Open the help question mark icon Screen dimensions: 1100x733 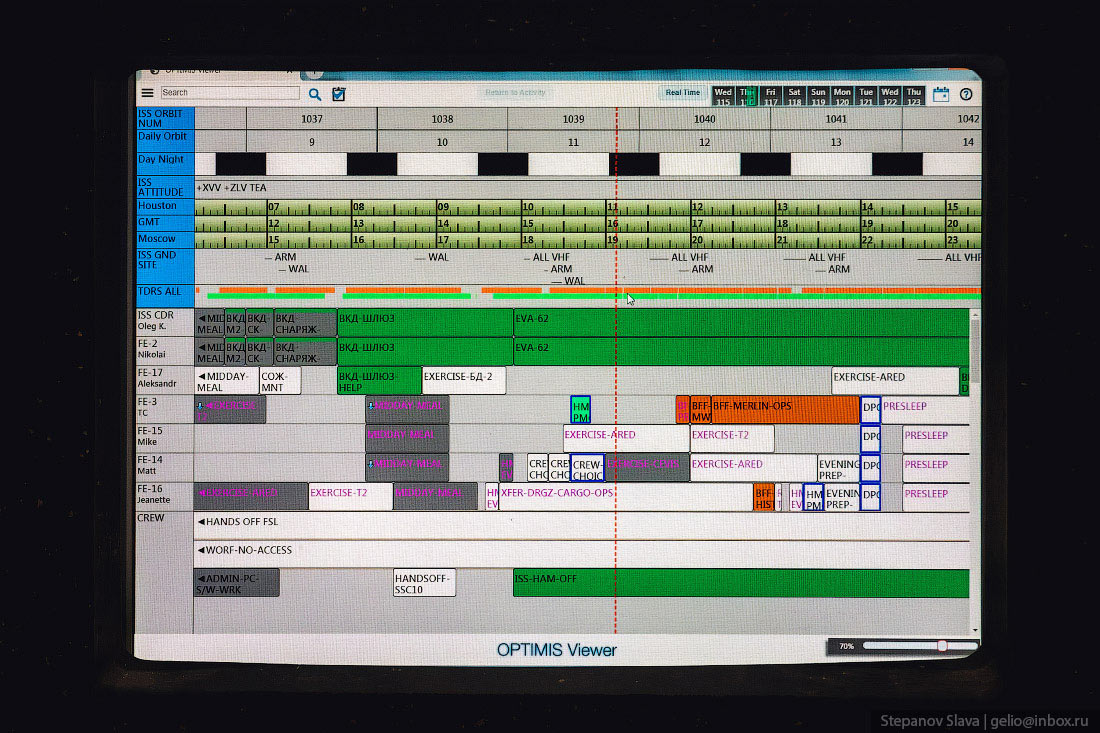966,95
